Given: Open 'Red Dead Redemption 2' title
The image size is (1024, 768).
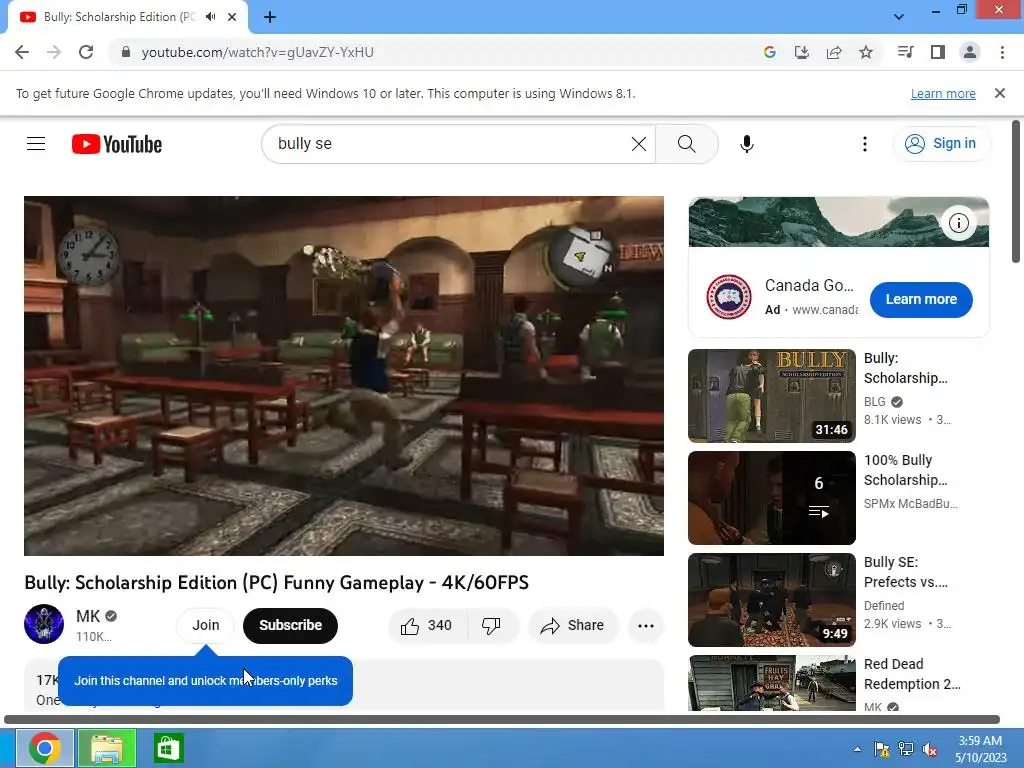Looking at the screenshot, I should click(x=912, y=674).
